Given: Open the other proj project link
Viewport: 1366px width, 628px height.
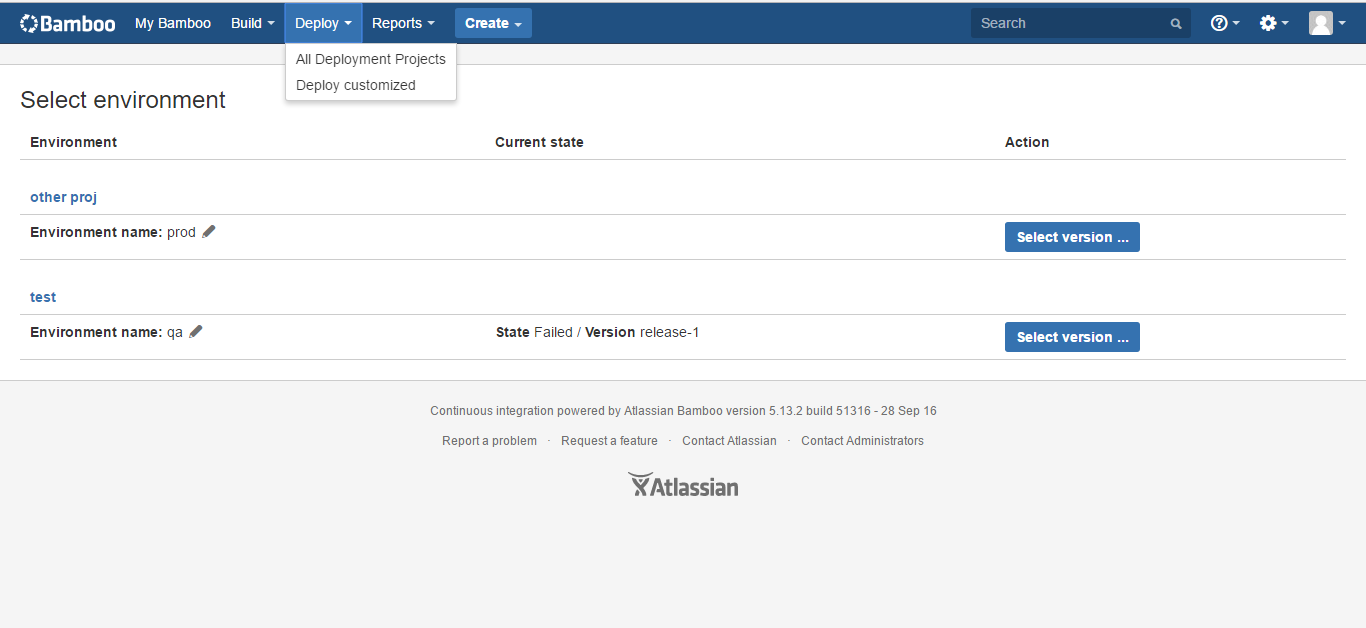Looking at the screenshot, I should tap(63, 197).
